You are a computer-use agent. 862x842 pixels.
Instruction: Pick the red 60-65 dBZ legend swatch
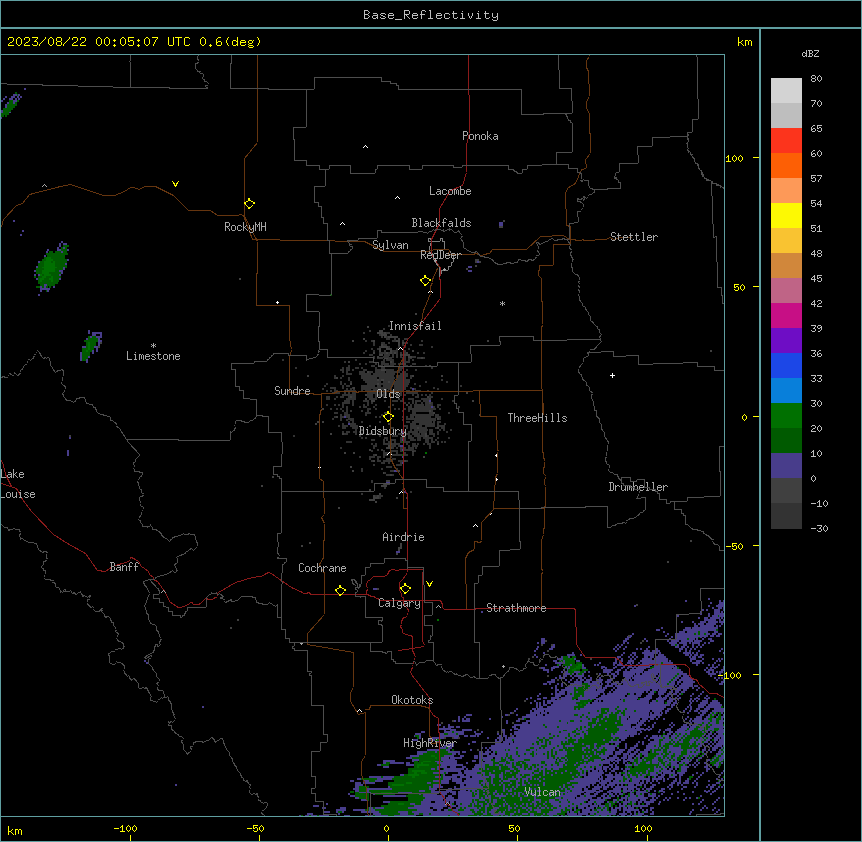(786, 141)
